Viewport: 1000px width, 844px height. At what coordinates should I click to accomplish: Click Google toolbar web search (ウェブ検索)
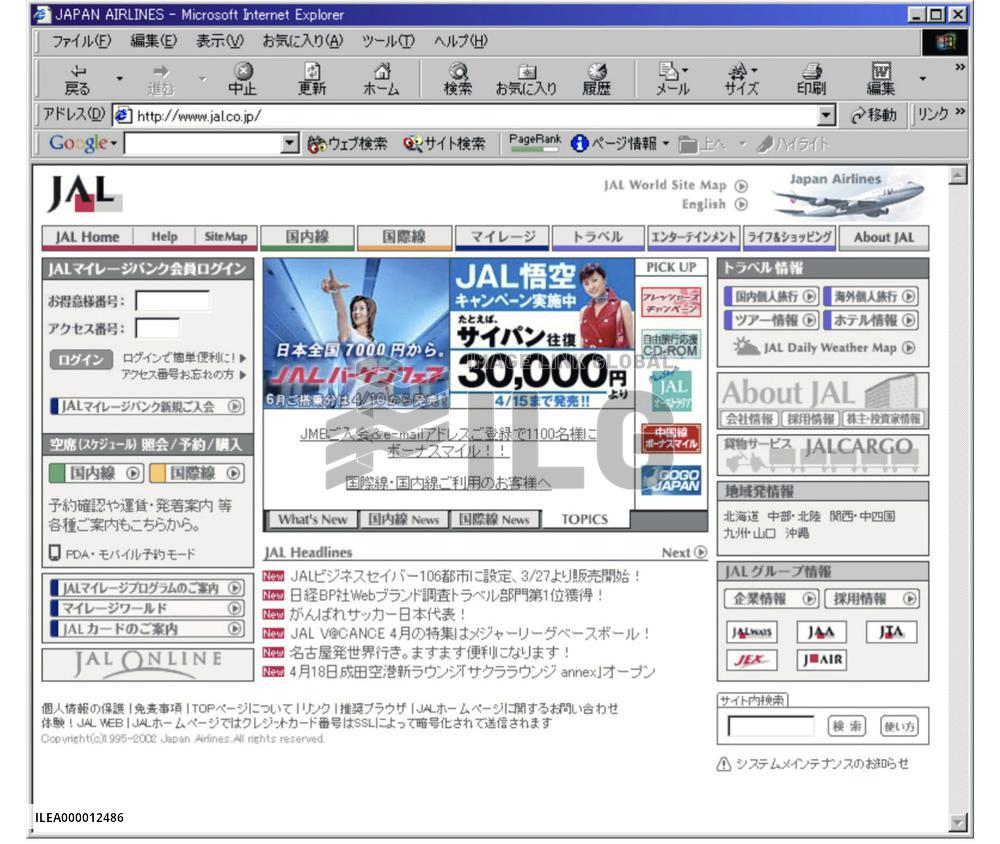[x=347, y=144]
